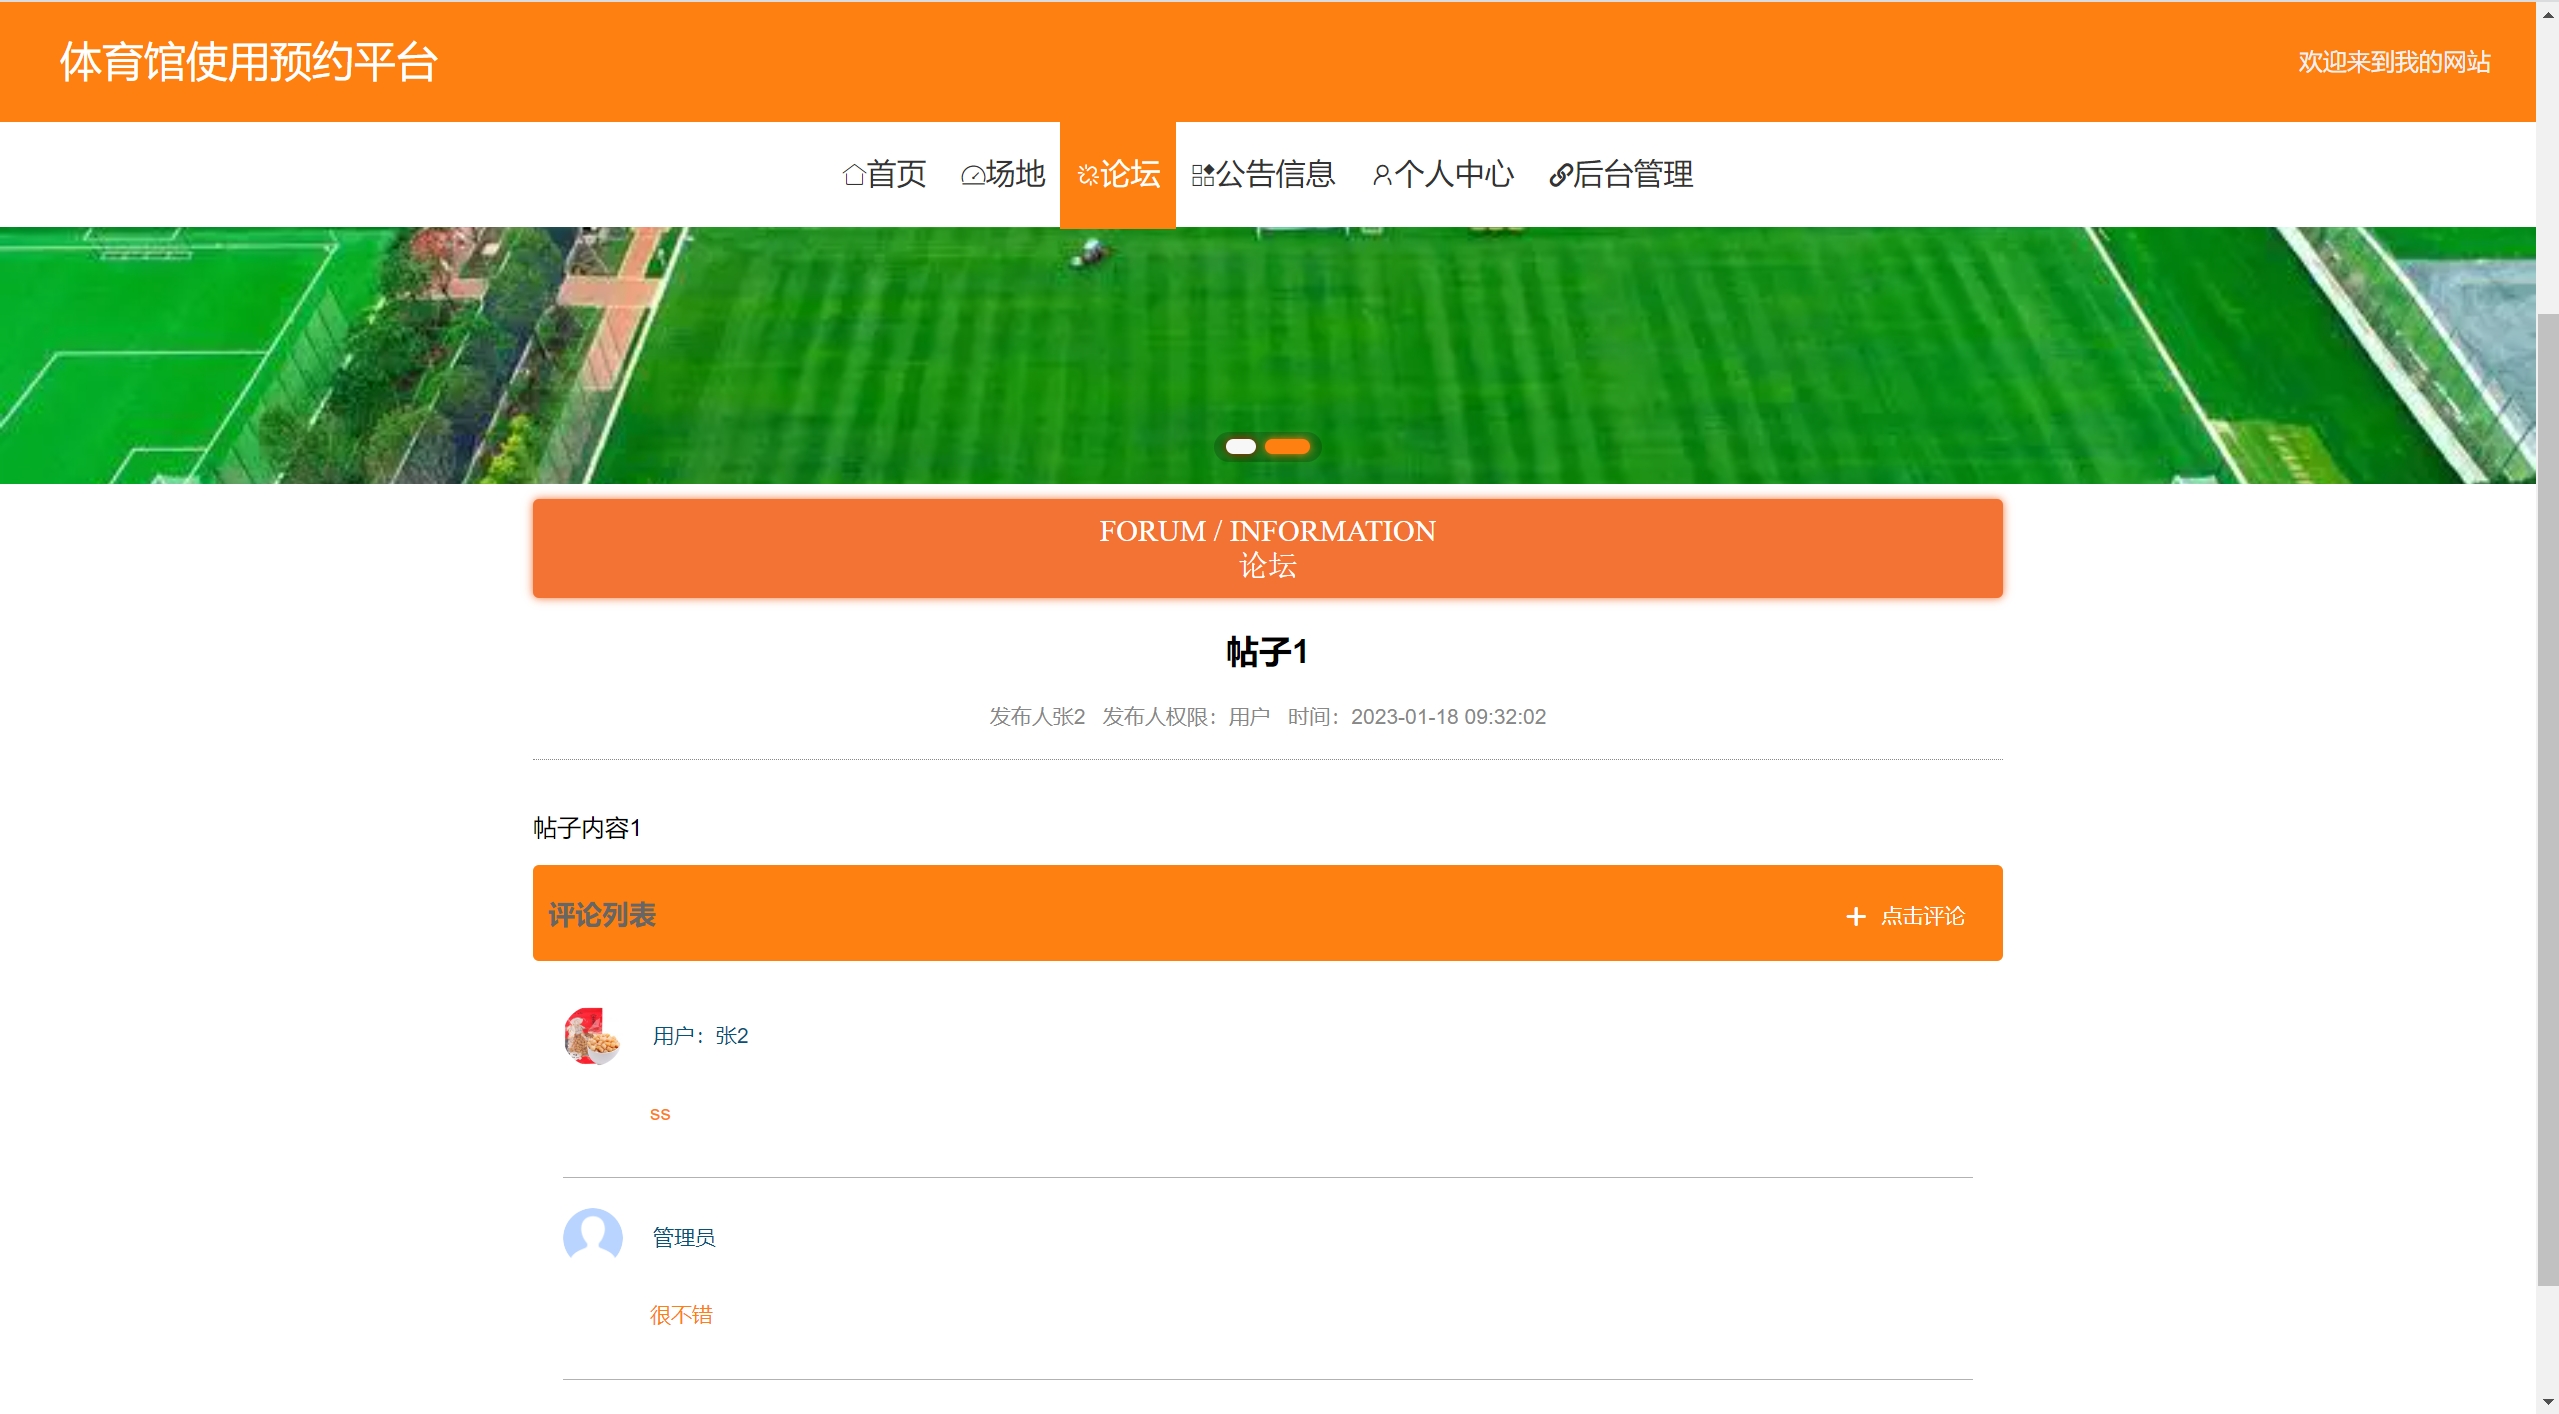Click the link icon beside 后台管理
The width and height of the screenshot is (2559, 1414).
(x=1560, y=176)
